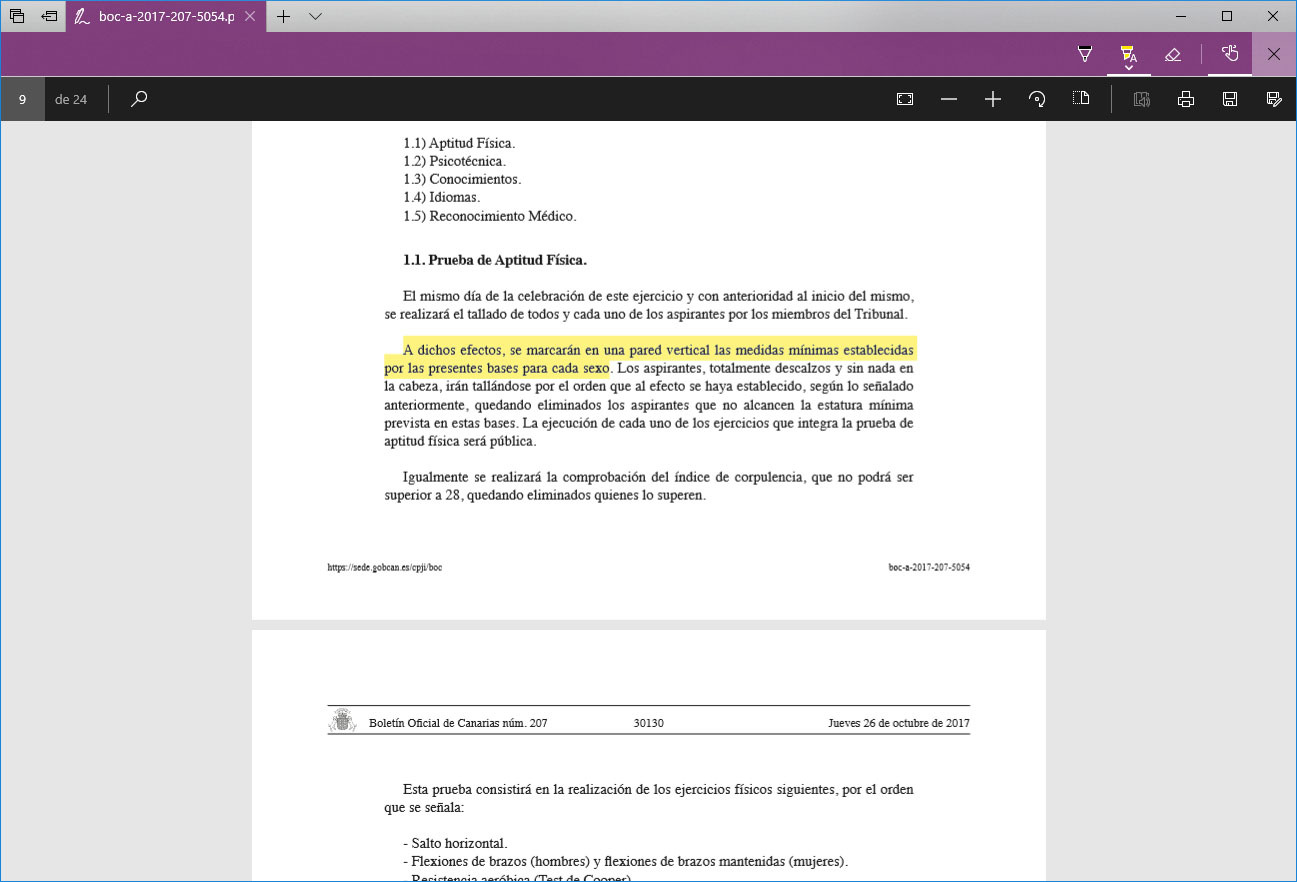Zoom out of the PDF
The image size is (1297, 882).
click(948, 99)
